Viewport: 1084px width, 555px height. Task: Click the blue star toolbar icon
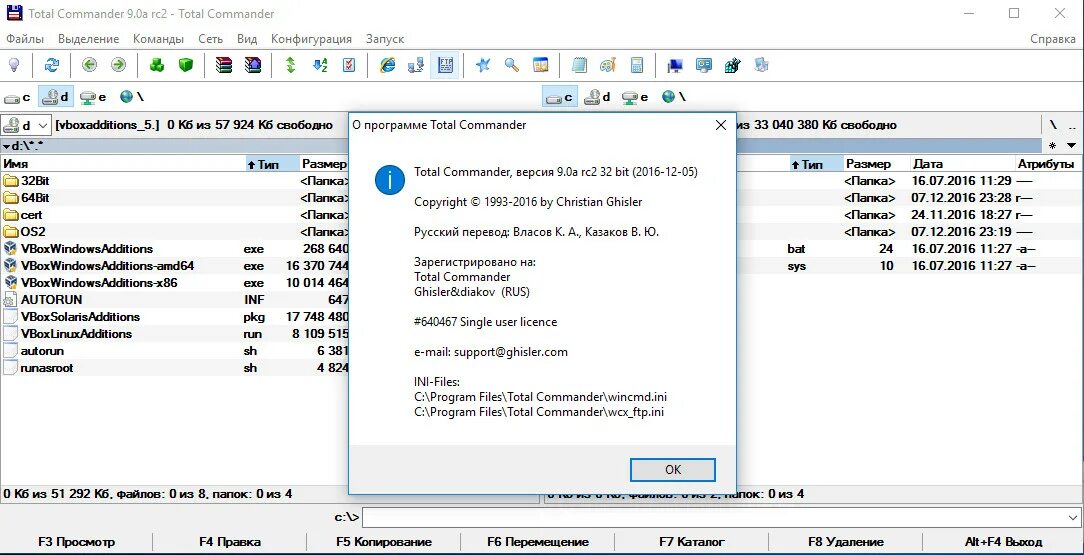483,66
